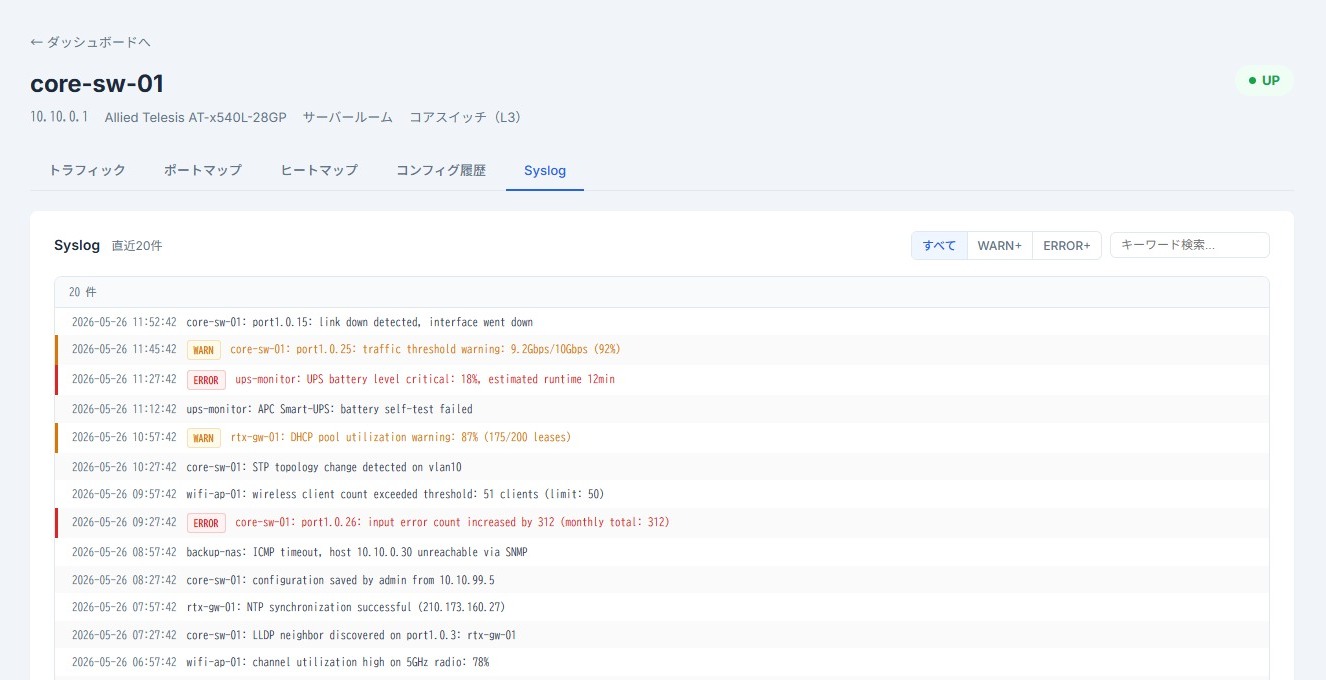Viewport: 1326px width, 680px height.
Task: Click timestamp 2026-05-26 09:27:42
Action: click(x=124, y=522)
